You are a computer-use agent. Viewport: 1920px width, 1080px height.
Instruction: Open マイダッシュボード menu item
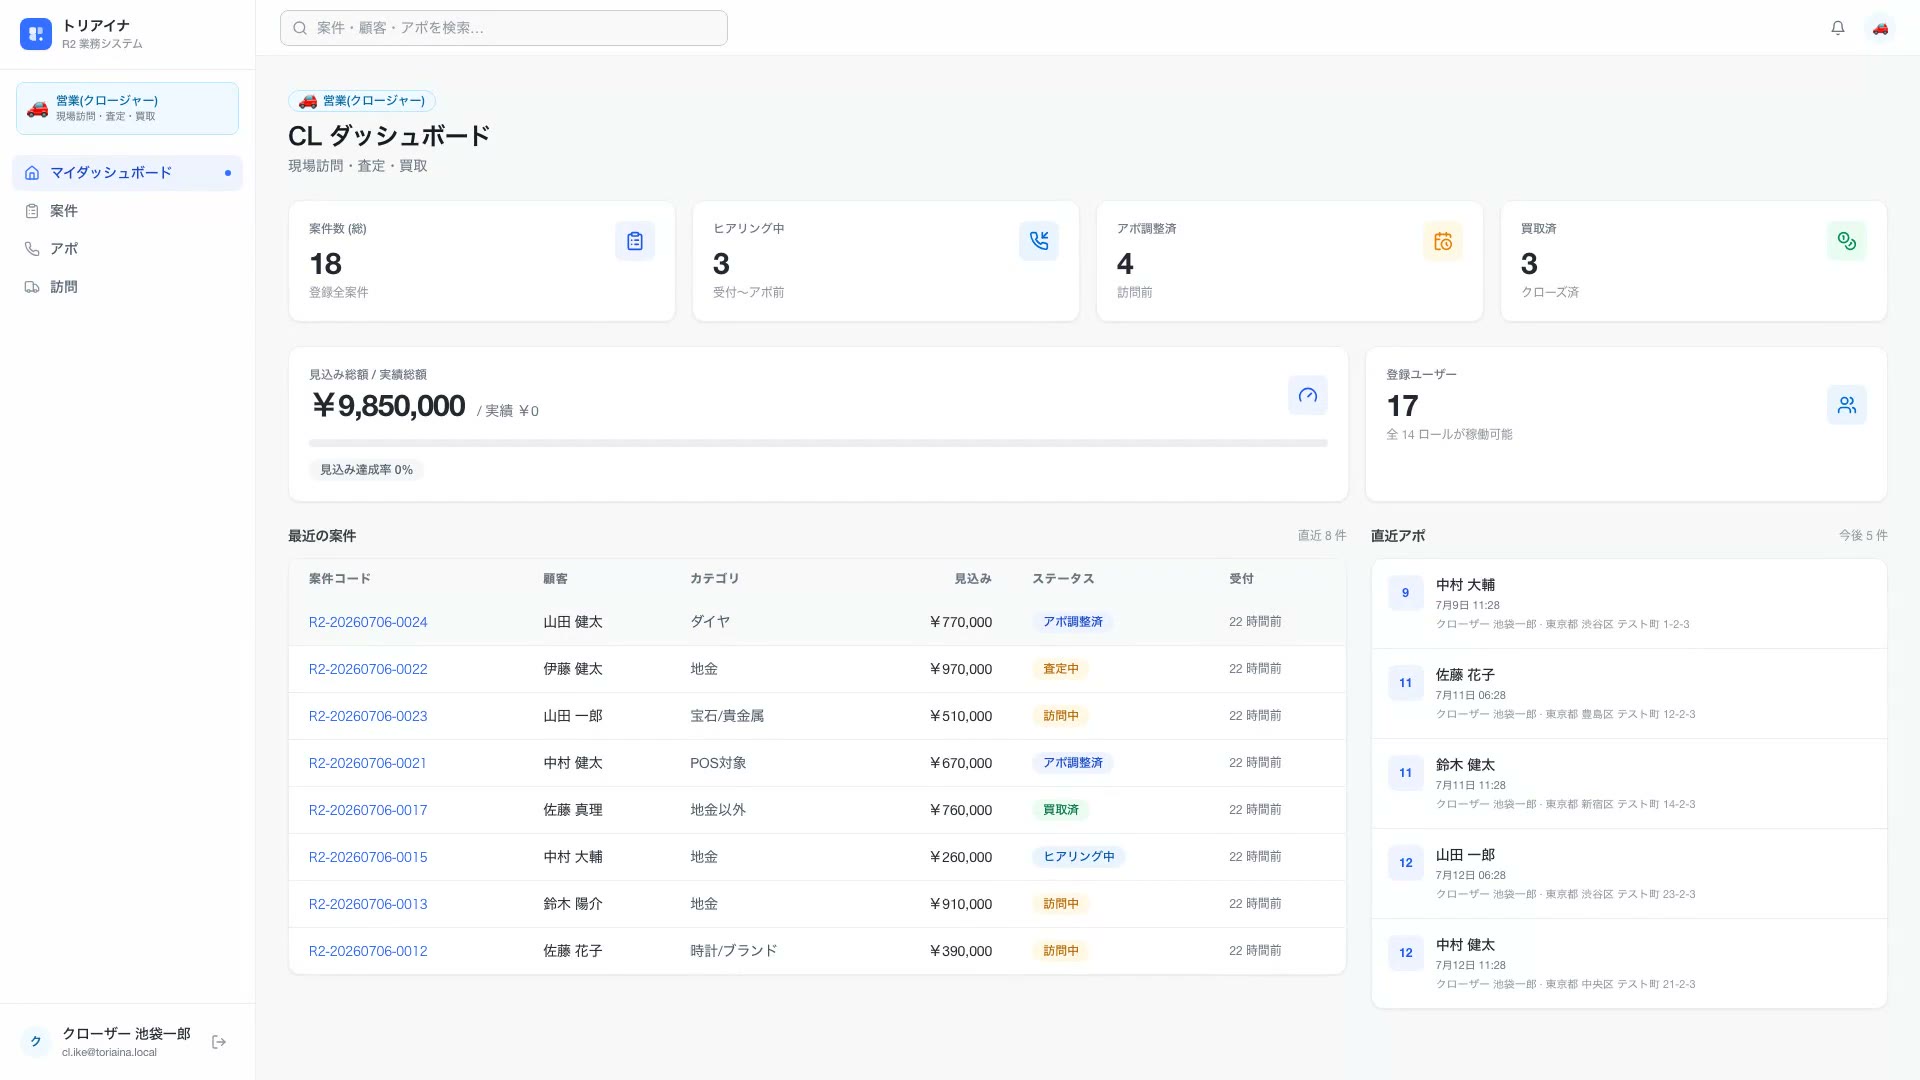click(127, 173)
